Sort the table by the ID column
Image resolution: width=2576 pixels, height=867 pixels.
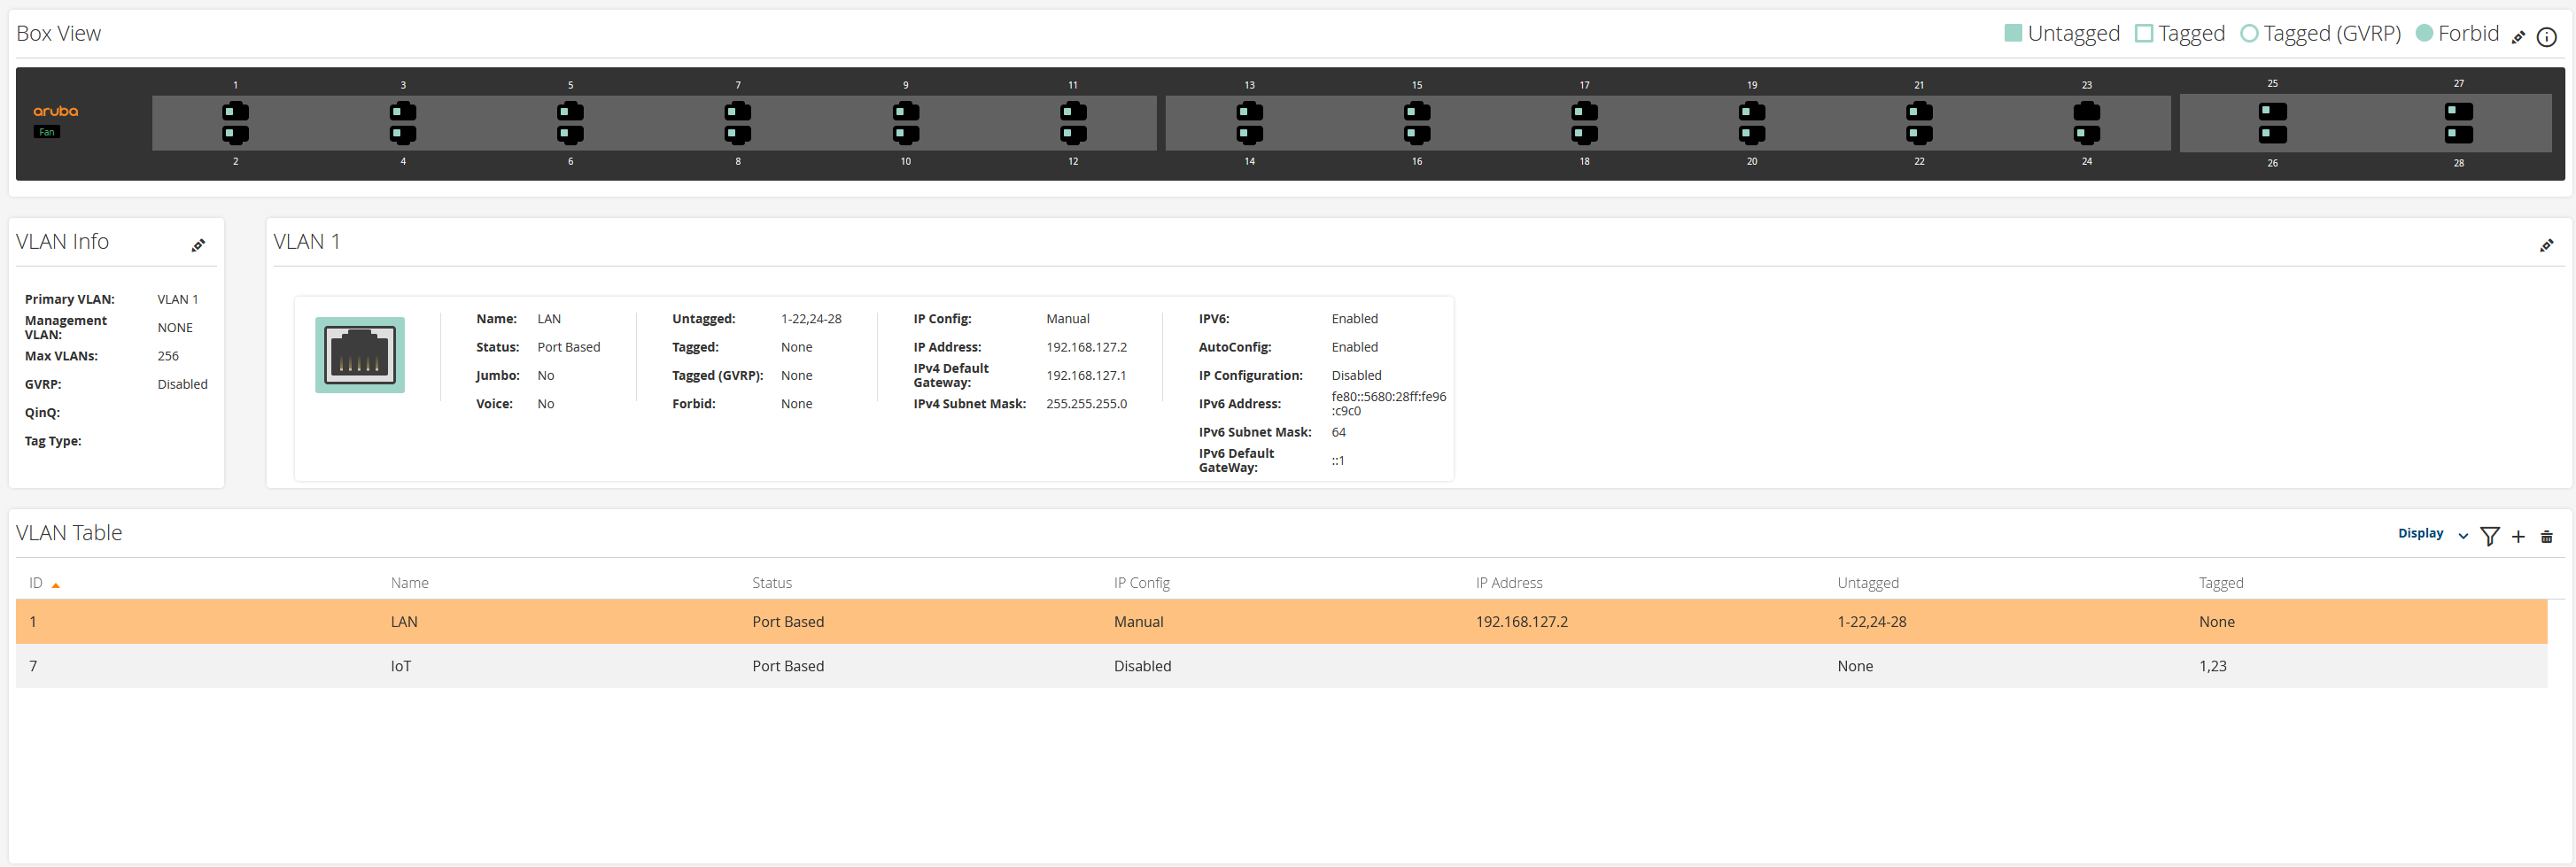(x=36, y=583)
